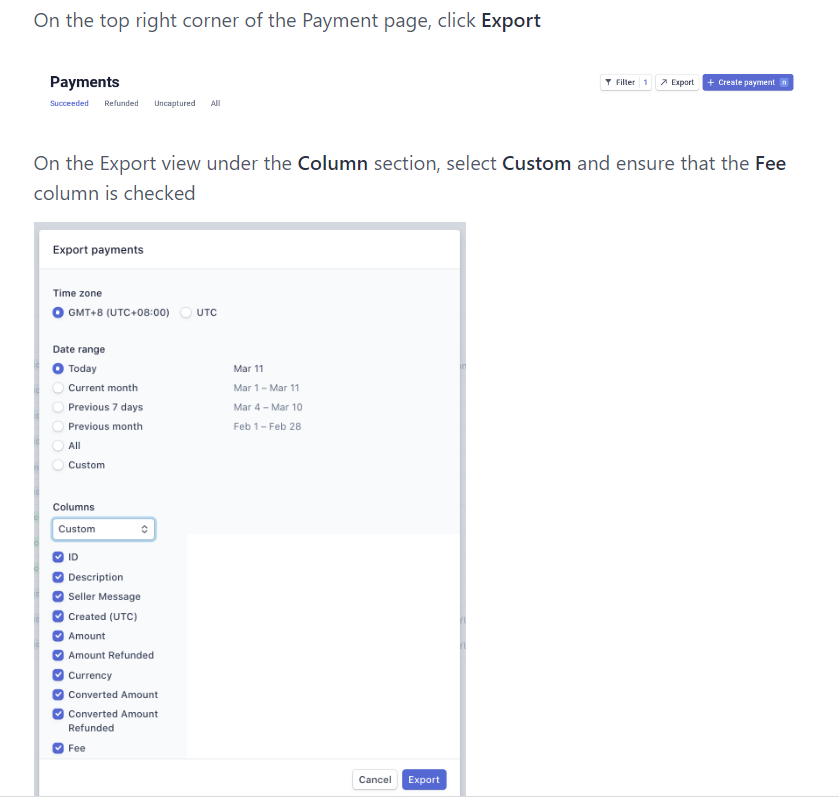The width and height of the screenshot is (839, 797).
Task: Open the Uncaptured payments tab
Action: [174, 103]
